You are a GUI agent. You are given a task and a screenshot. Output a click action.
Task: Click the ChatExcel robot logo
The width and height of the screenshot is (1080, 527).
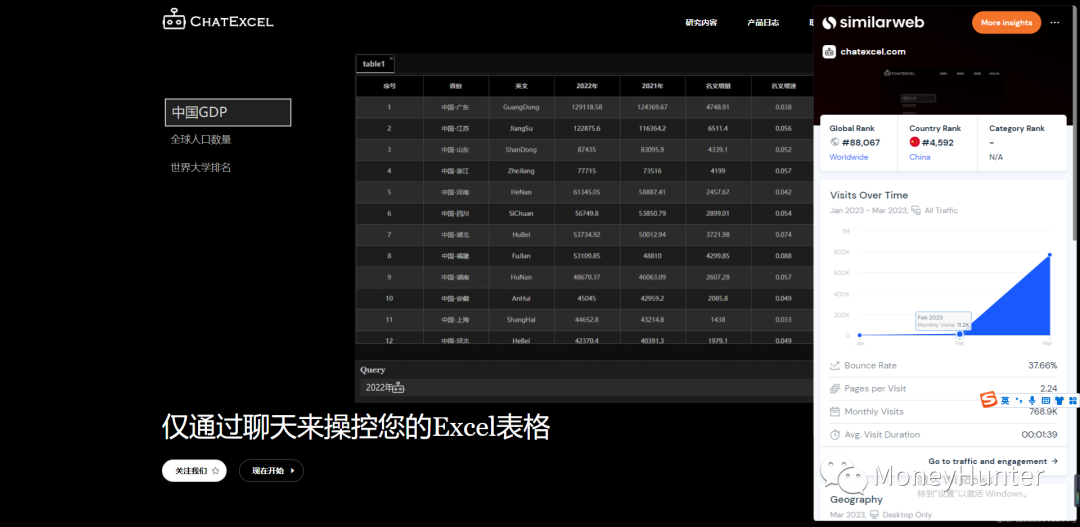[x=174, y=20]
